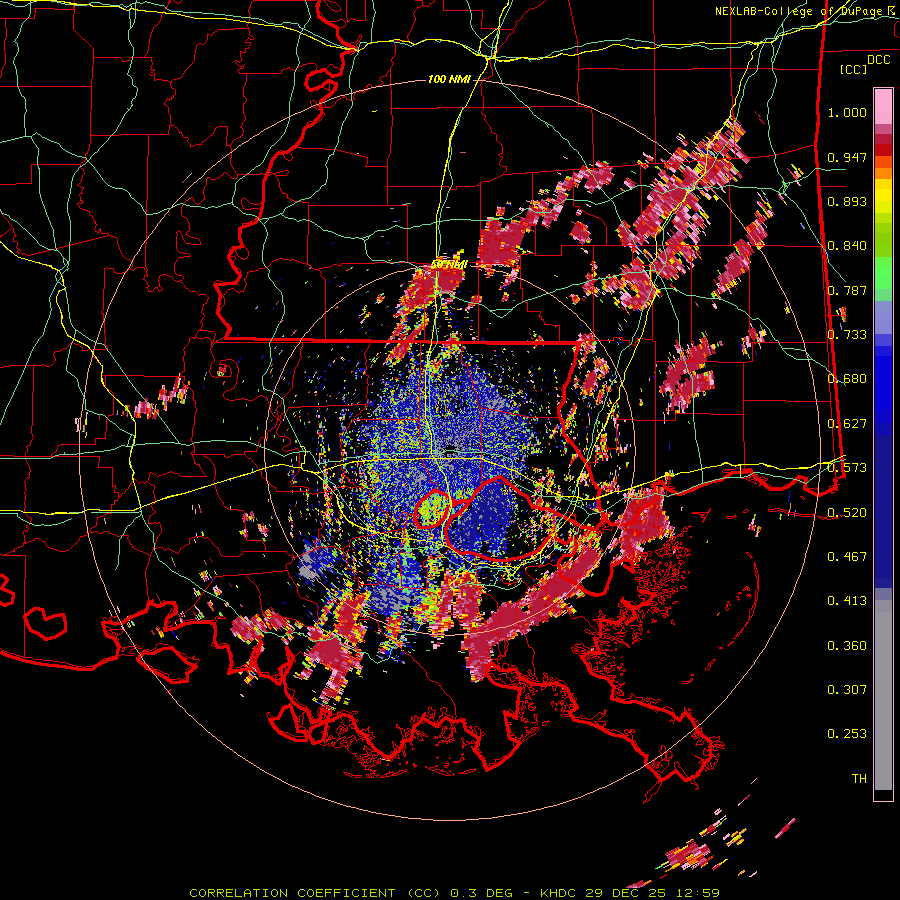Click the 0.3 DEG elevation text
The width and height of the screenshot is (900, 900).
(483, 893)
